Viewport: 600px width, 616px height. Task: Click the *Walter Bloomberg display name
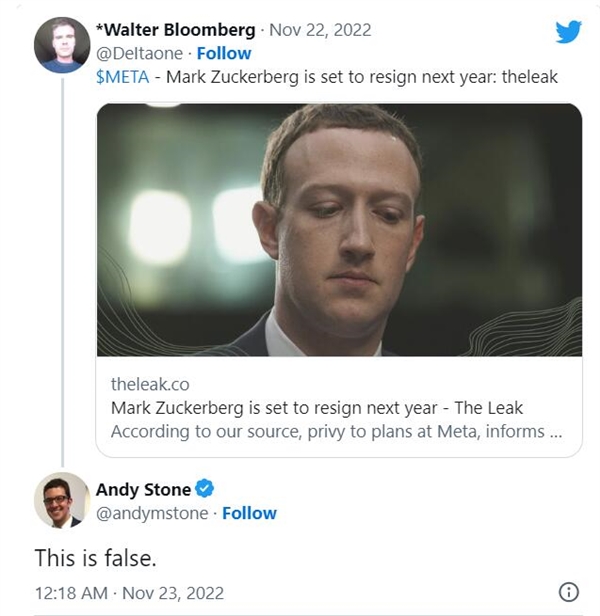(176, 30)
